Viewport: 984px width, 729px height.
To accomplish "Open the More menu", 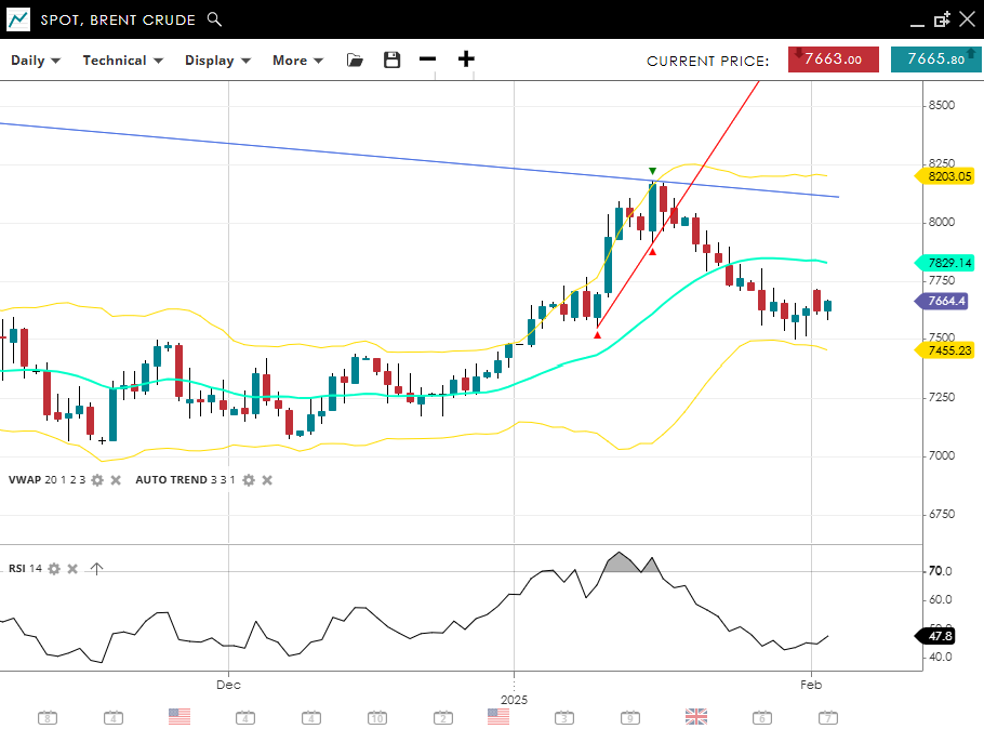I will point(297,60).
